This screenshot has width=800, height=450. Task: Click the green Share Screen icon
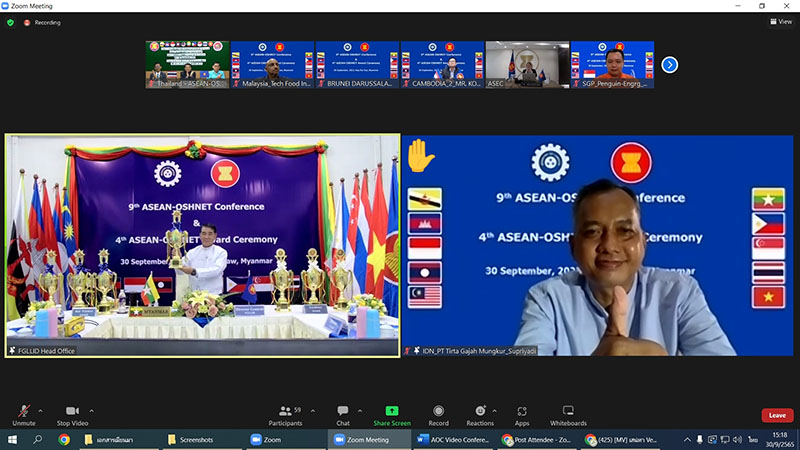(391, 410)
